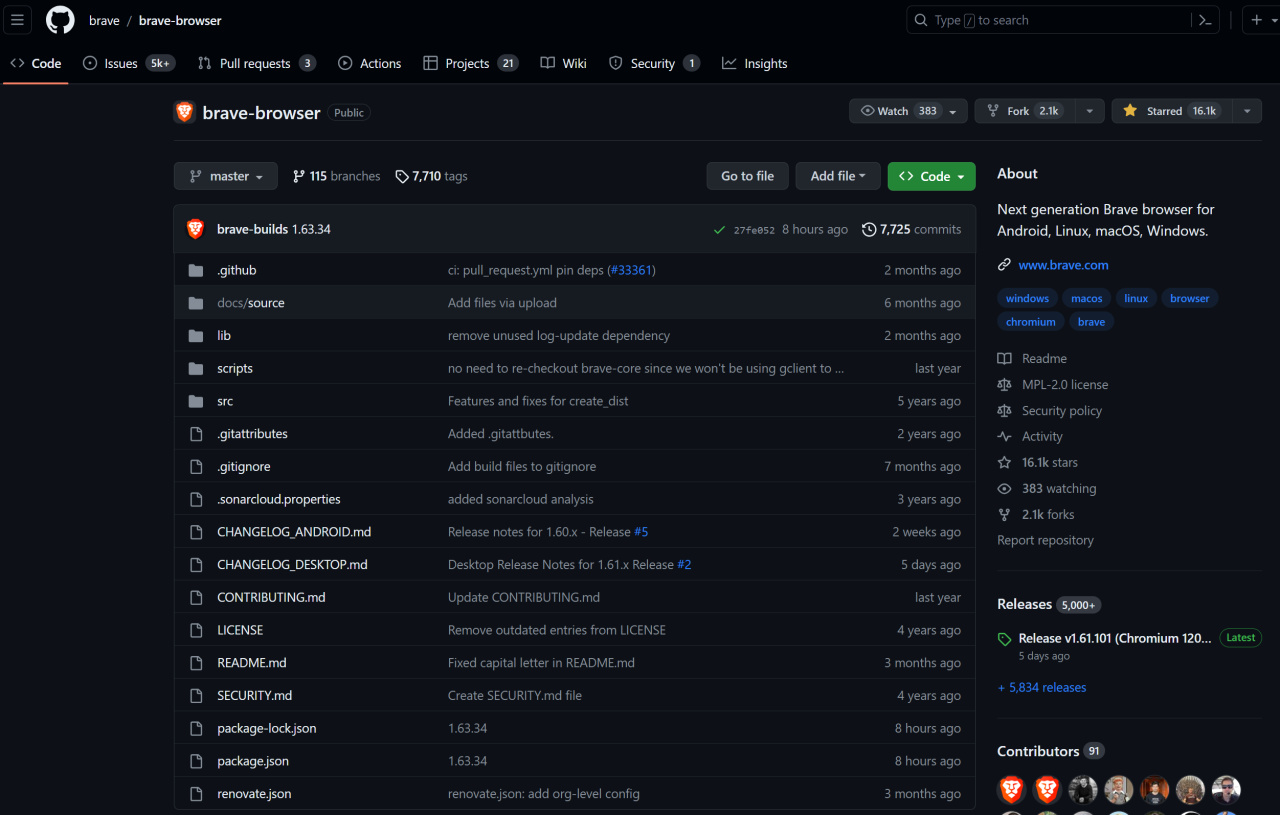1280x815 pixels.
Task: Open the hamburger navigation menu
Action: click(x=17, y=20)
